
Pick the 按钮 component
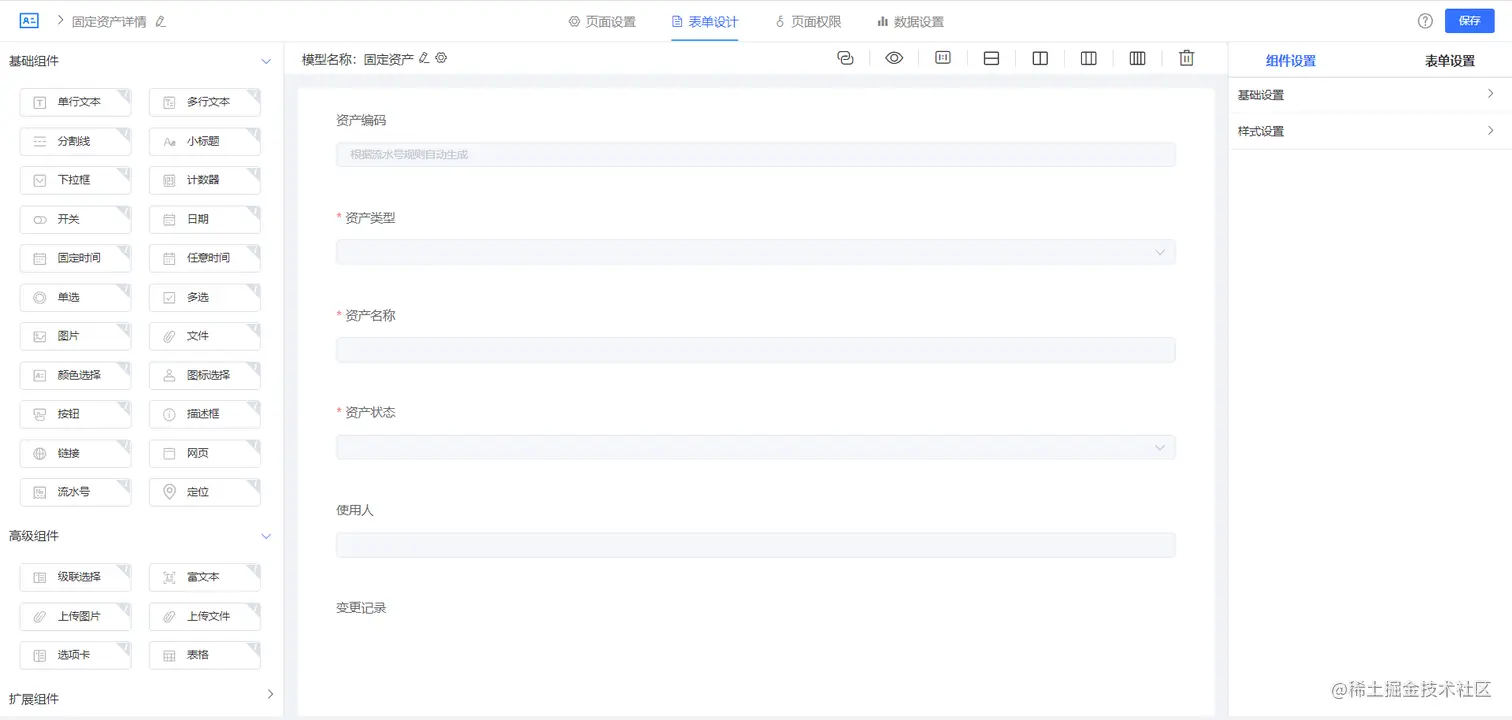tap(75, 414)
